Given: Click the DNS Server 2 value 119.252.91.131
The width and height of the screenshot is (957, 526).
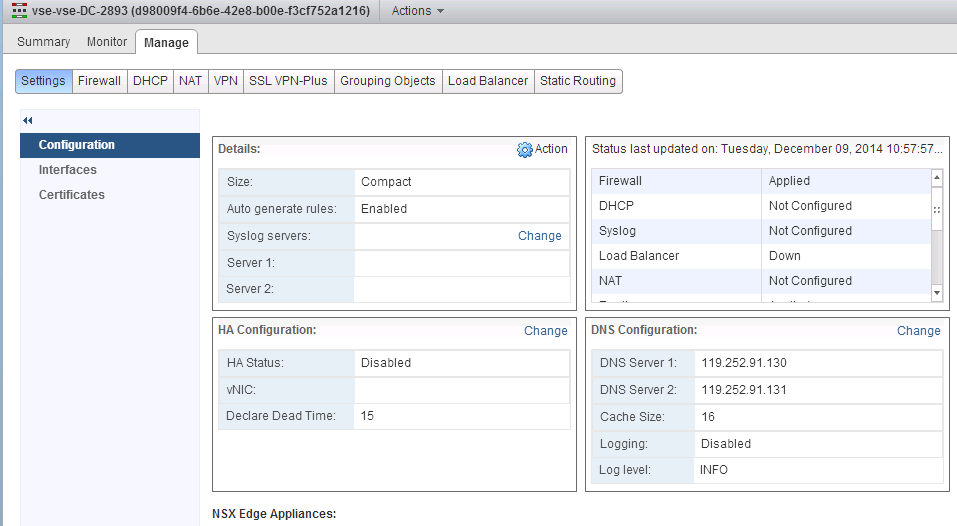Looking at the screenshot, I should [x=743, y=389].
